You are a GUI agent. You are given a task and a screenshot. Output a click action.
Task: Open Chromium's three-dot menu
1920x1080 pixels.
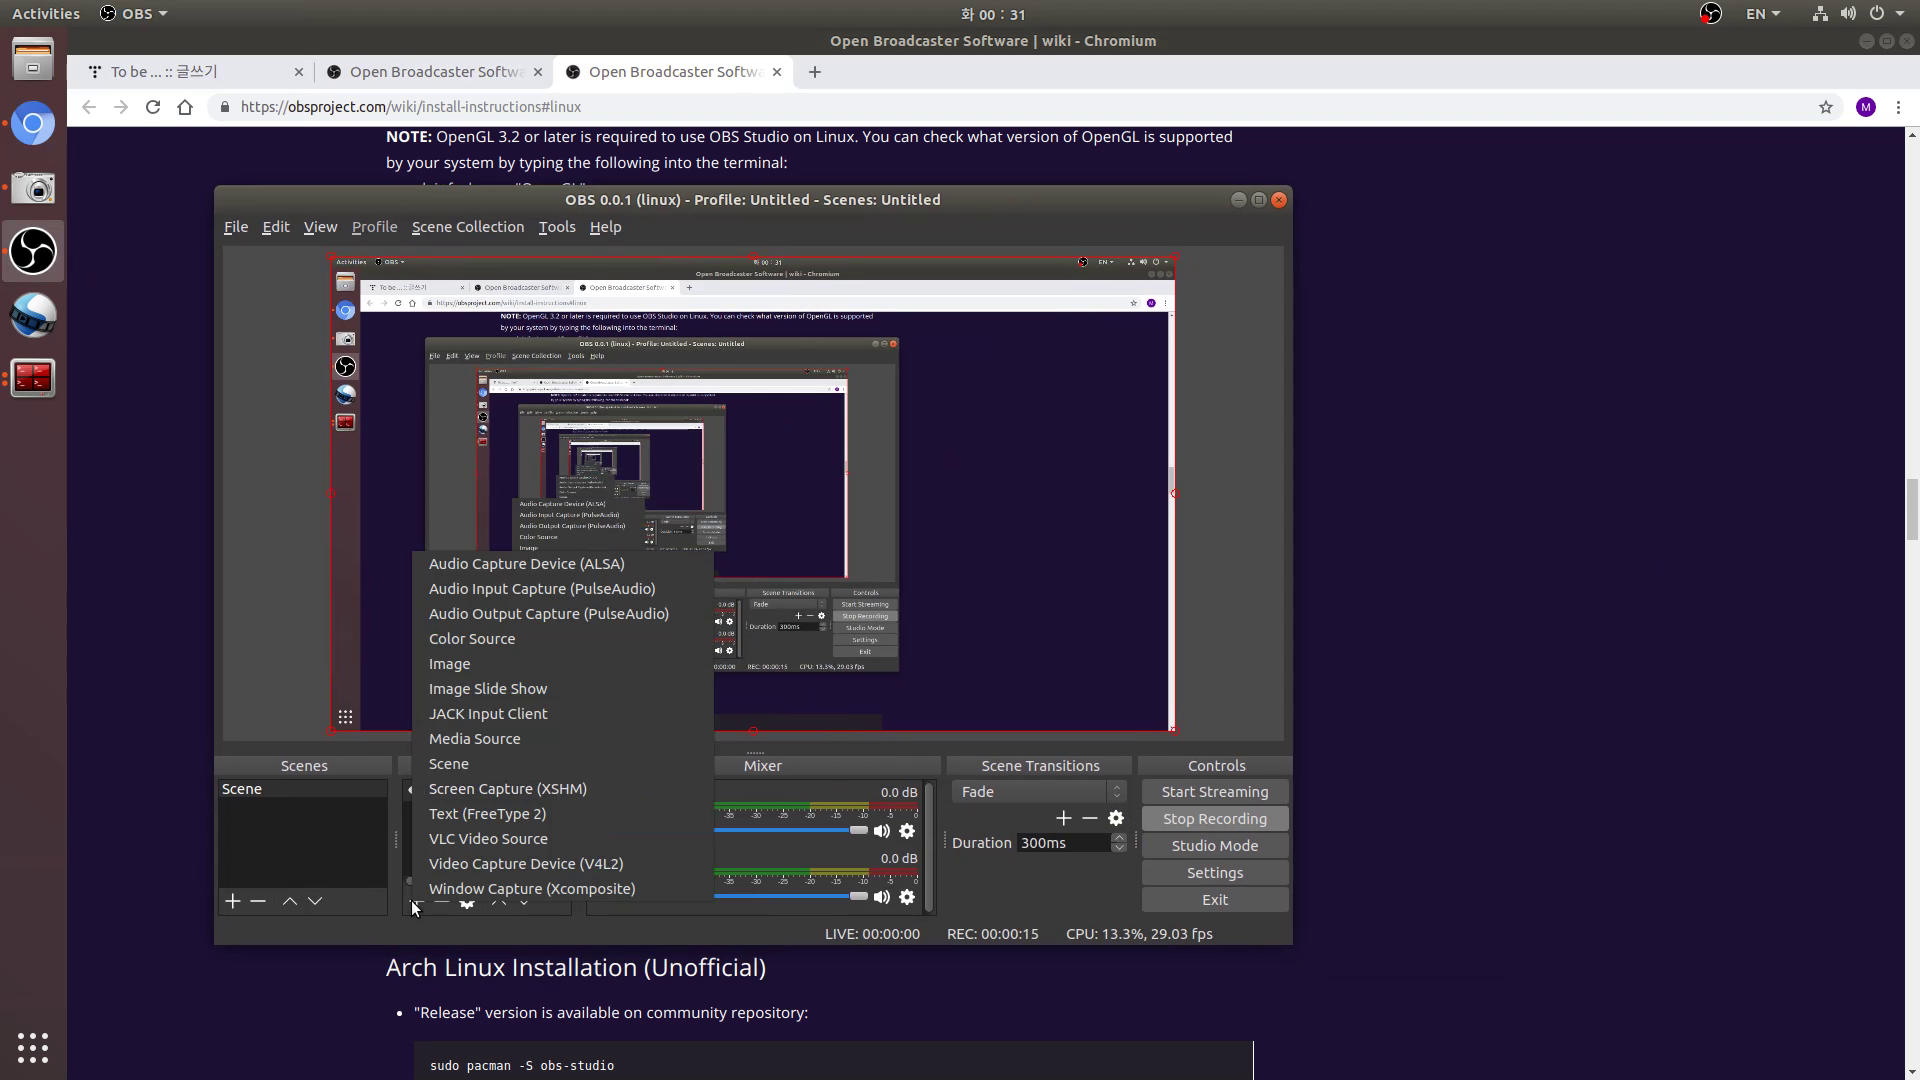pyautogui.click(x=1898, y=107)
